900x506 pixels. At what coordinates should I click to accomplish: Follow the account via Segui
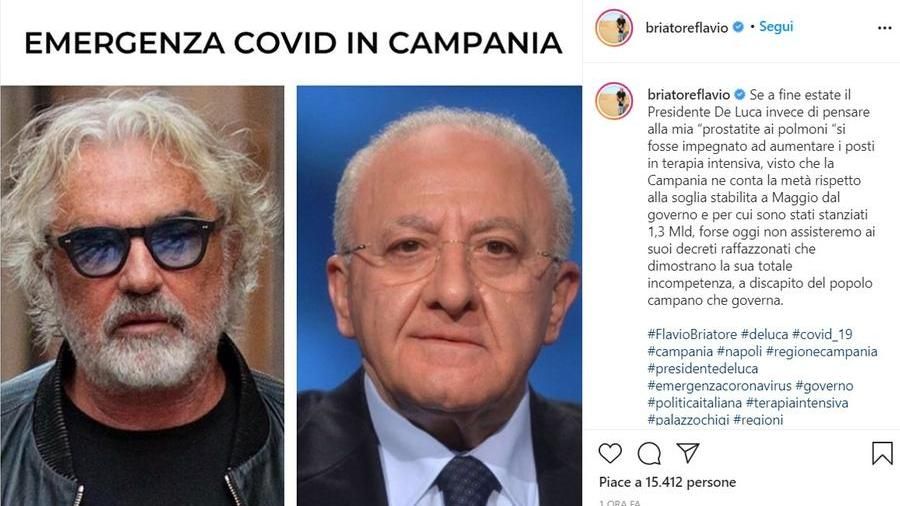click(x=776, y=26)
